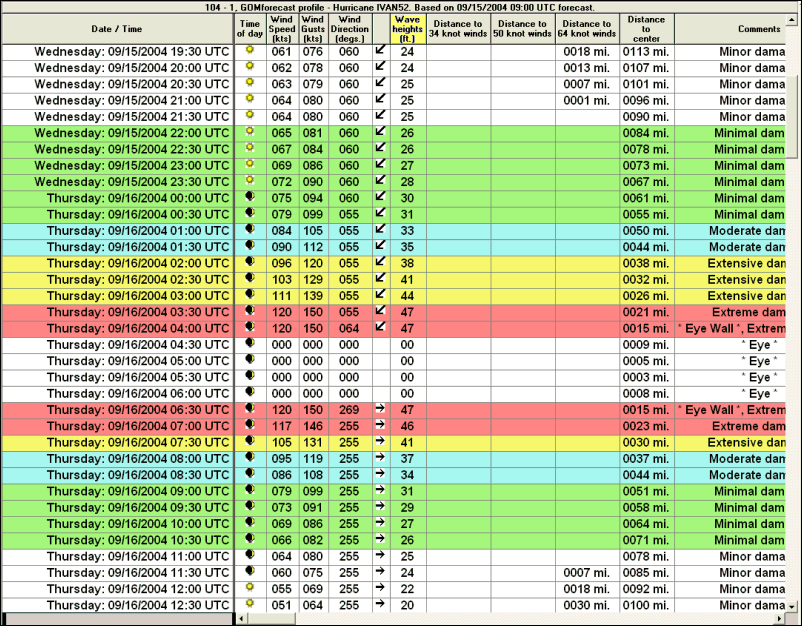This screenshot has height=626, width=802.
Task: Select moon icon in 09/16/2004 04:30 Eye row
Action: point(250,345)
